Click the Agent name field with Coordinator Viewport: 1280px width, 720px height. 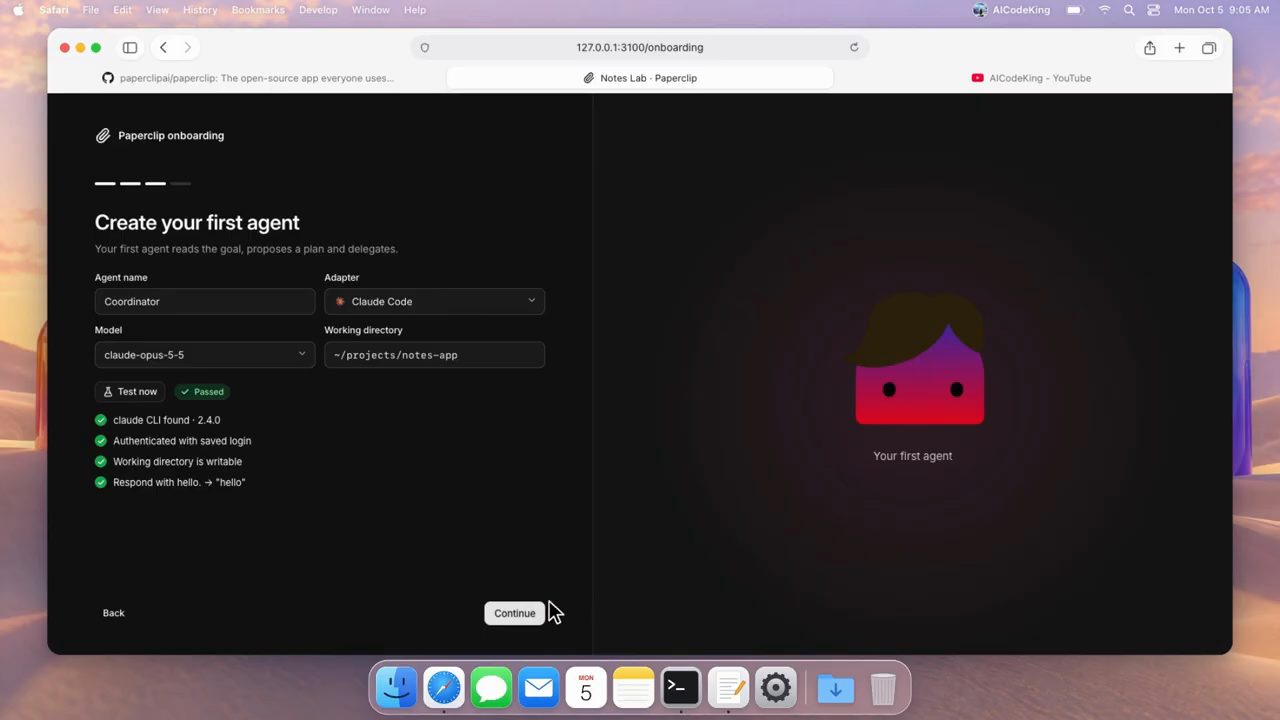click(x=205, y=301)
